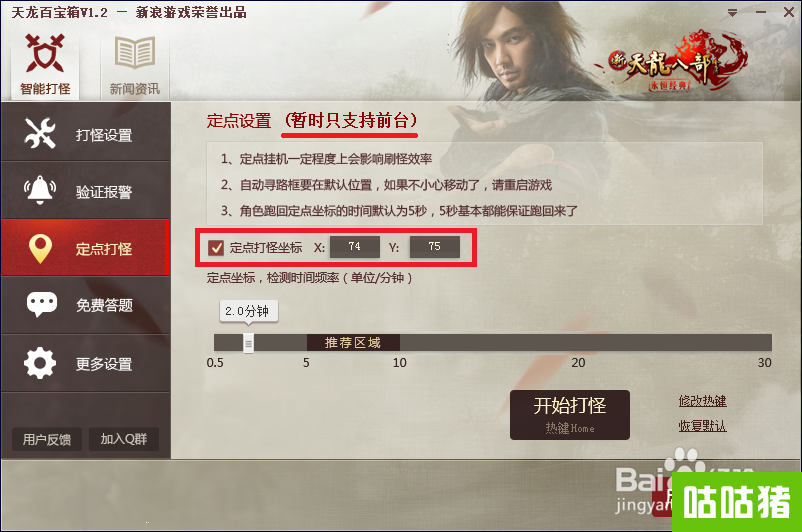Image resolution: width=802 pixels, height=532 pixels.
Task: Open the title bar dropdown menu arrow
Action: tap(732, 13)
